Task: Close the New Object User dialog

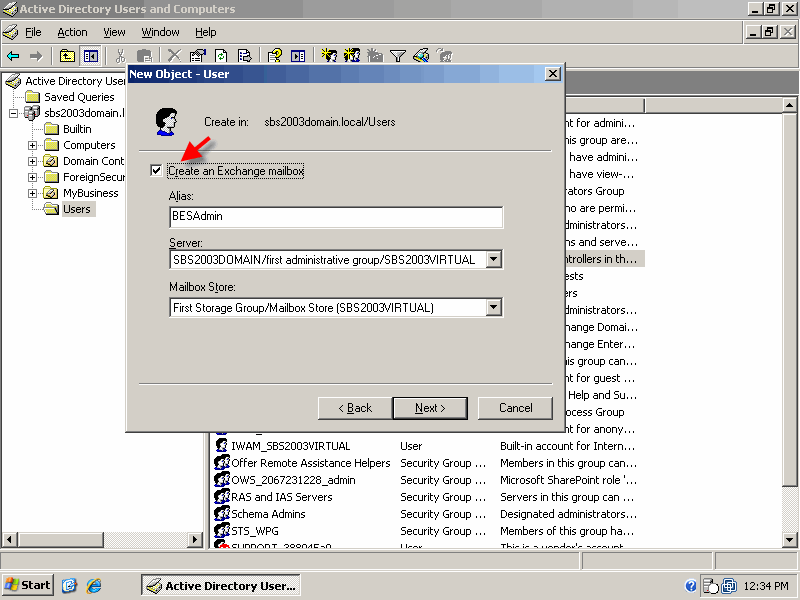Action: (x=553, y=74)
